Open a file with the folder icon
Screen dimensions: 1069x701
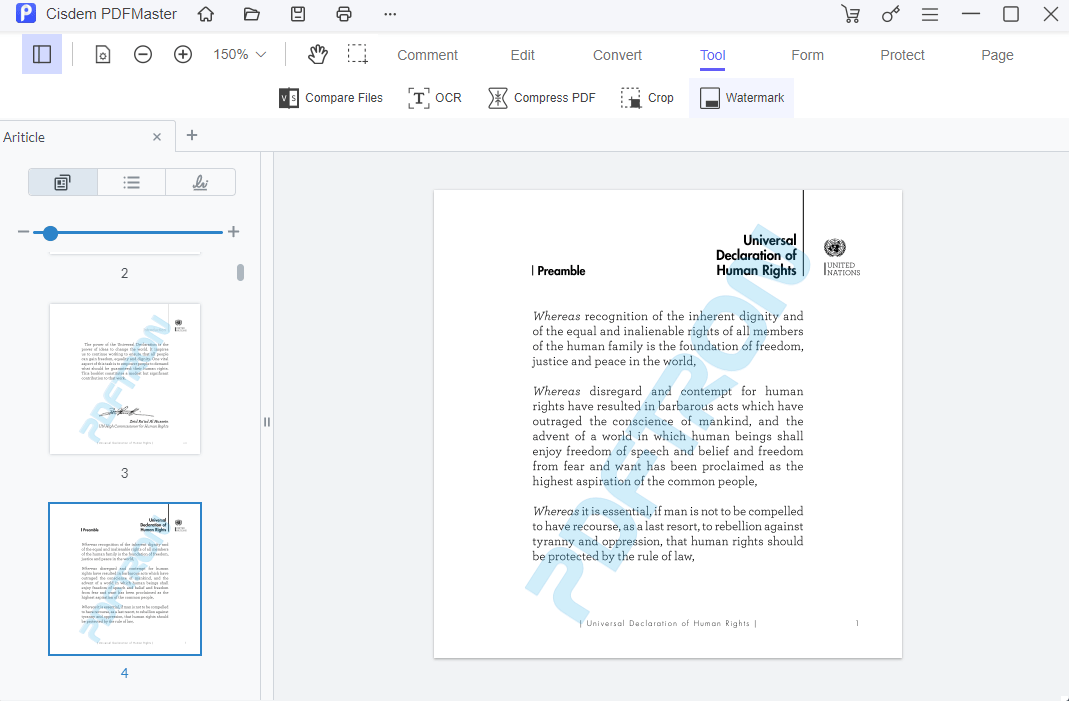(252, 14)
